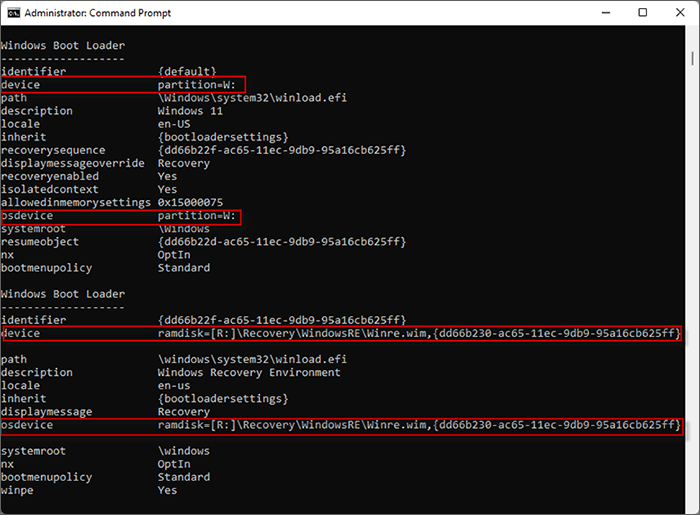Click the scrollbar up arrow
This screenshot has width=700, height=515.
point(691,34)
